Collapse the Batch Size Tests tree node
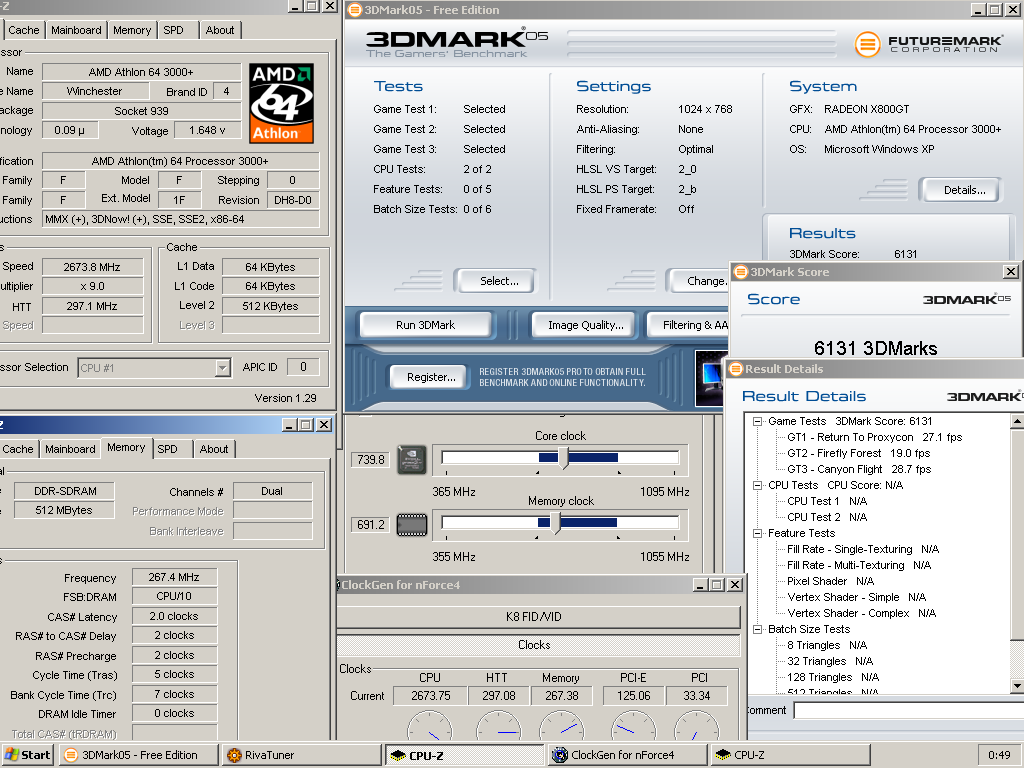The height and width of the screenshot is (768, 1024). click(758, 630)
